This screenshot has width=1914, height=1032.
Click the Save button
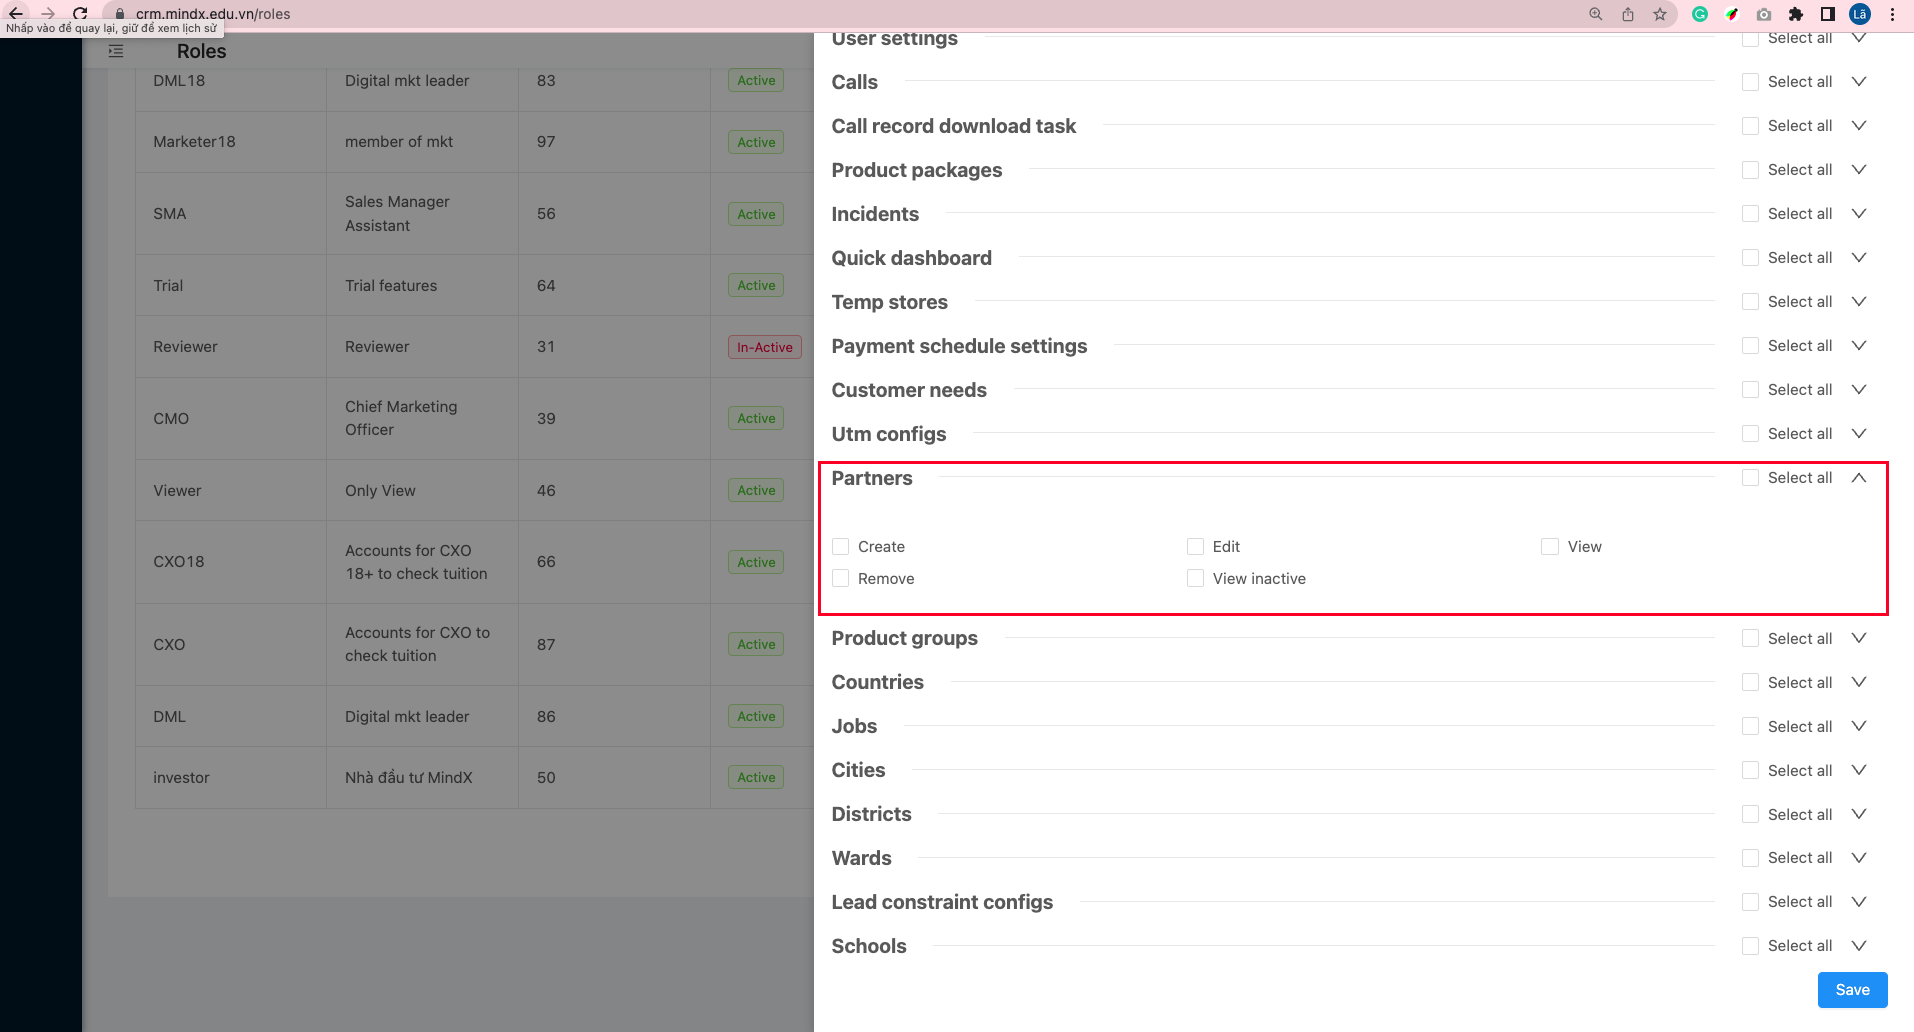(x=1852, y=990)
